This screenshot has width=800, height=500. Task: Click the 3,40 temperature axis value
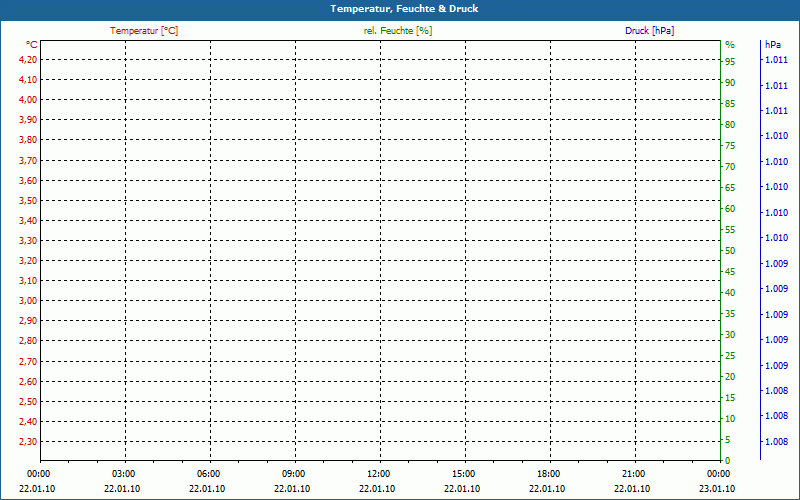[x=28, y=220]
